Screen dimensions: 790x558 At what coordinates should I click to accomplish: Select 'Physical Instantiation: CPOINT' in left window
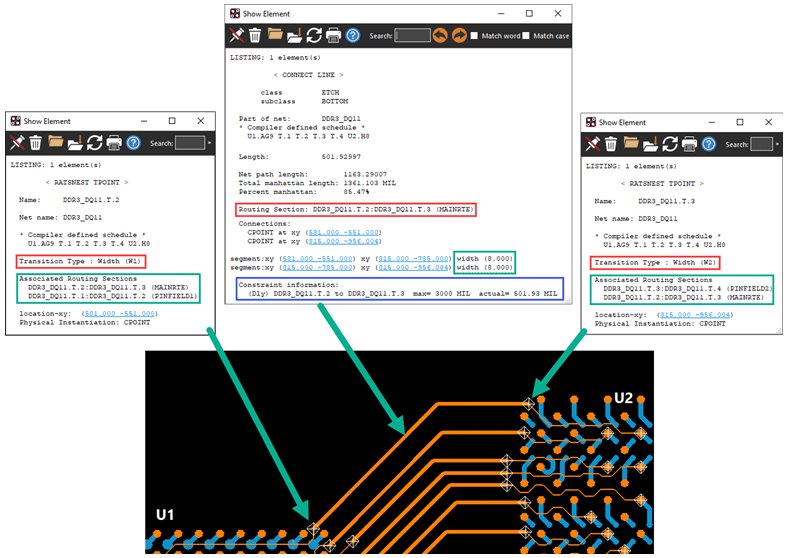[85, 322]
